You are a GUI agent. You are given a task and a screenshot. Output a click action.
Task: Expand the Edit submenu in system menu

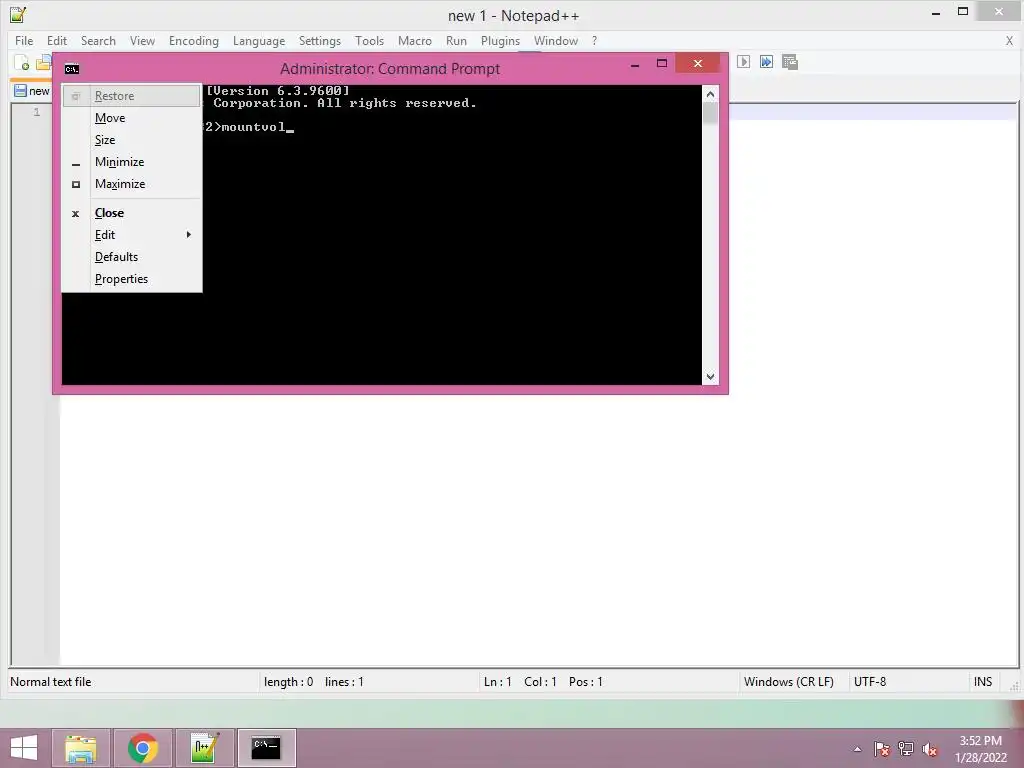click(x=132, y=234)
